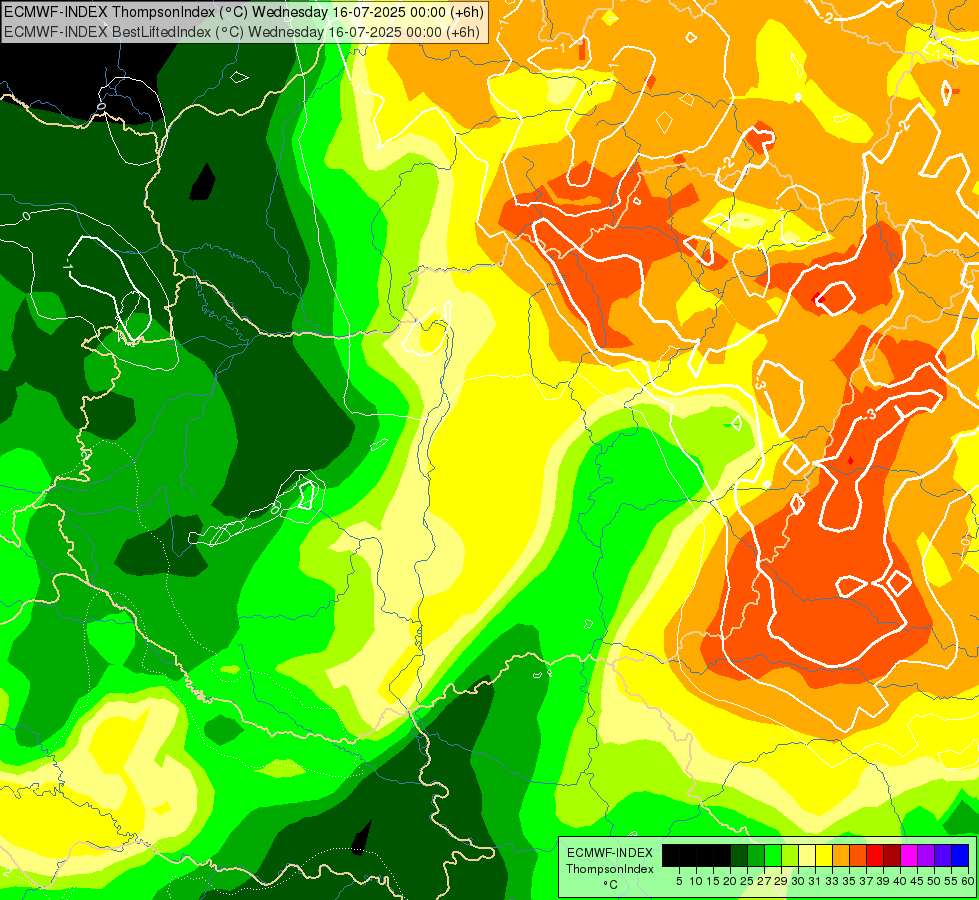Click the ThompsonIndex title line at top

click(x=244, y=12)
